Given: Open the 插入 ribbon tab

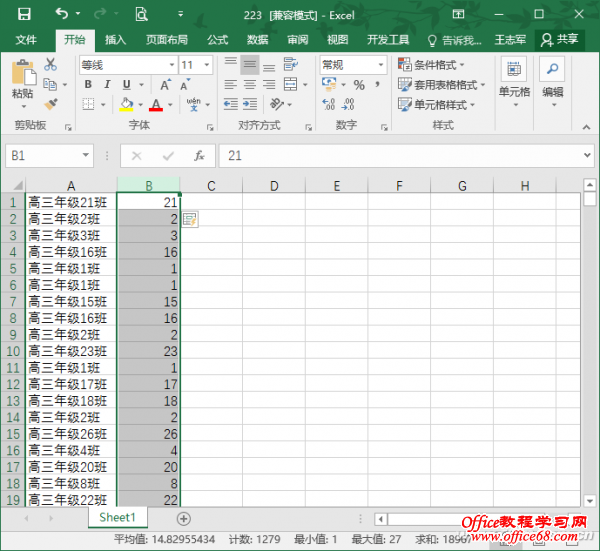Looking at the screenshot, I should (x=116, y=40).
